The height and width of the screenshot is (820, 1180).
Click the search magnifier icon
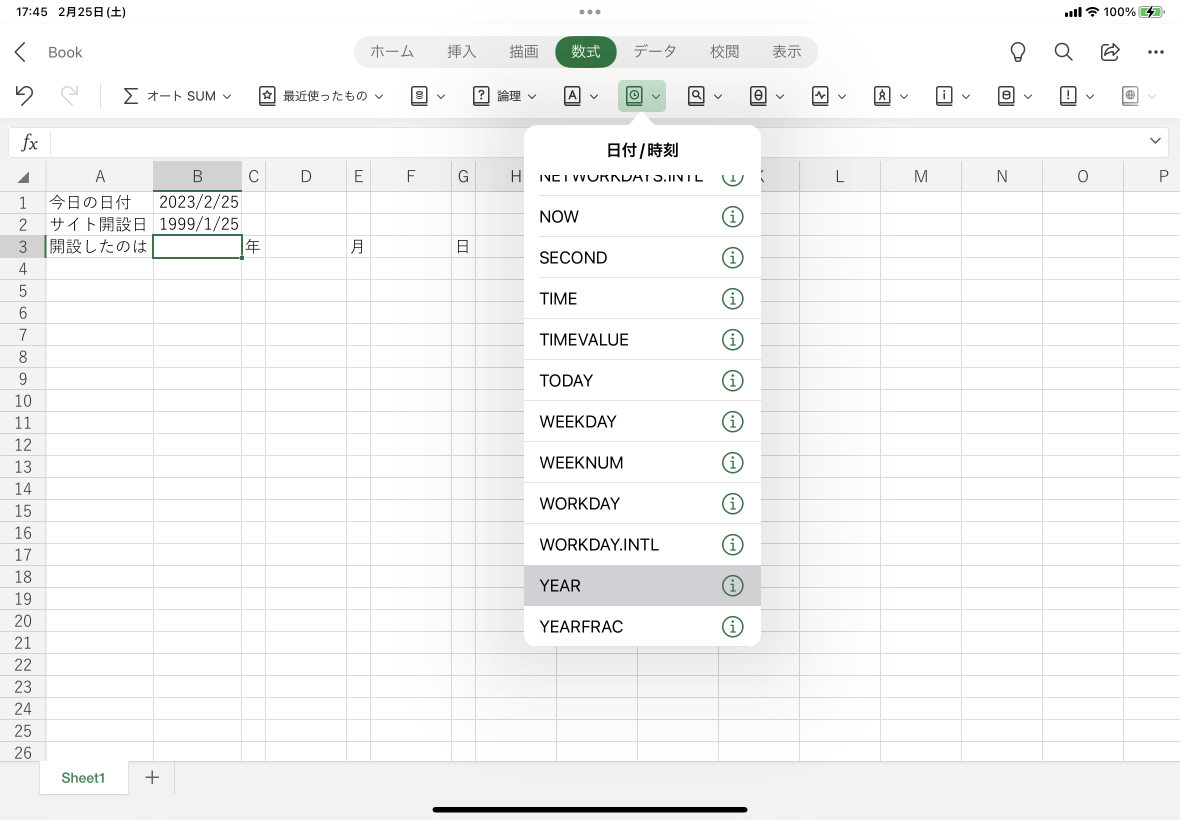click(x=1063, y=52)
